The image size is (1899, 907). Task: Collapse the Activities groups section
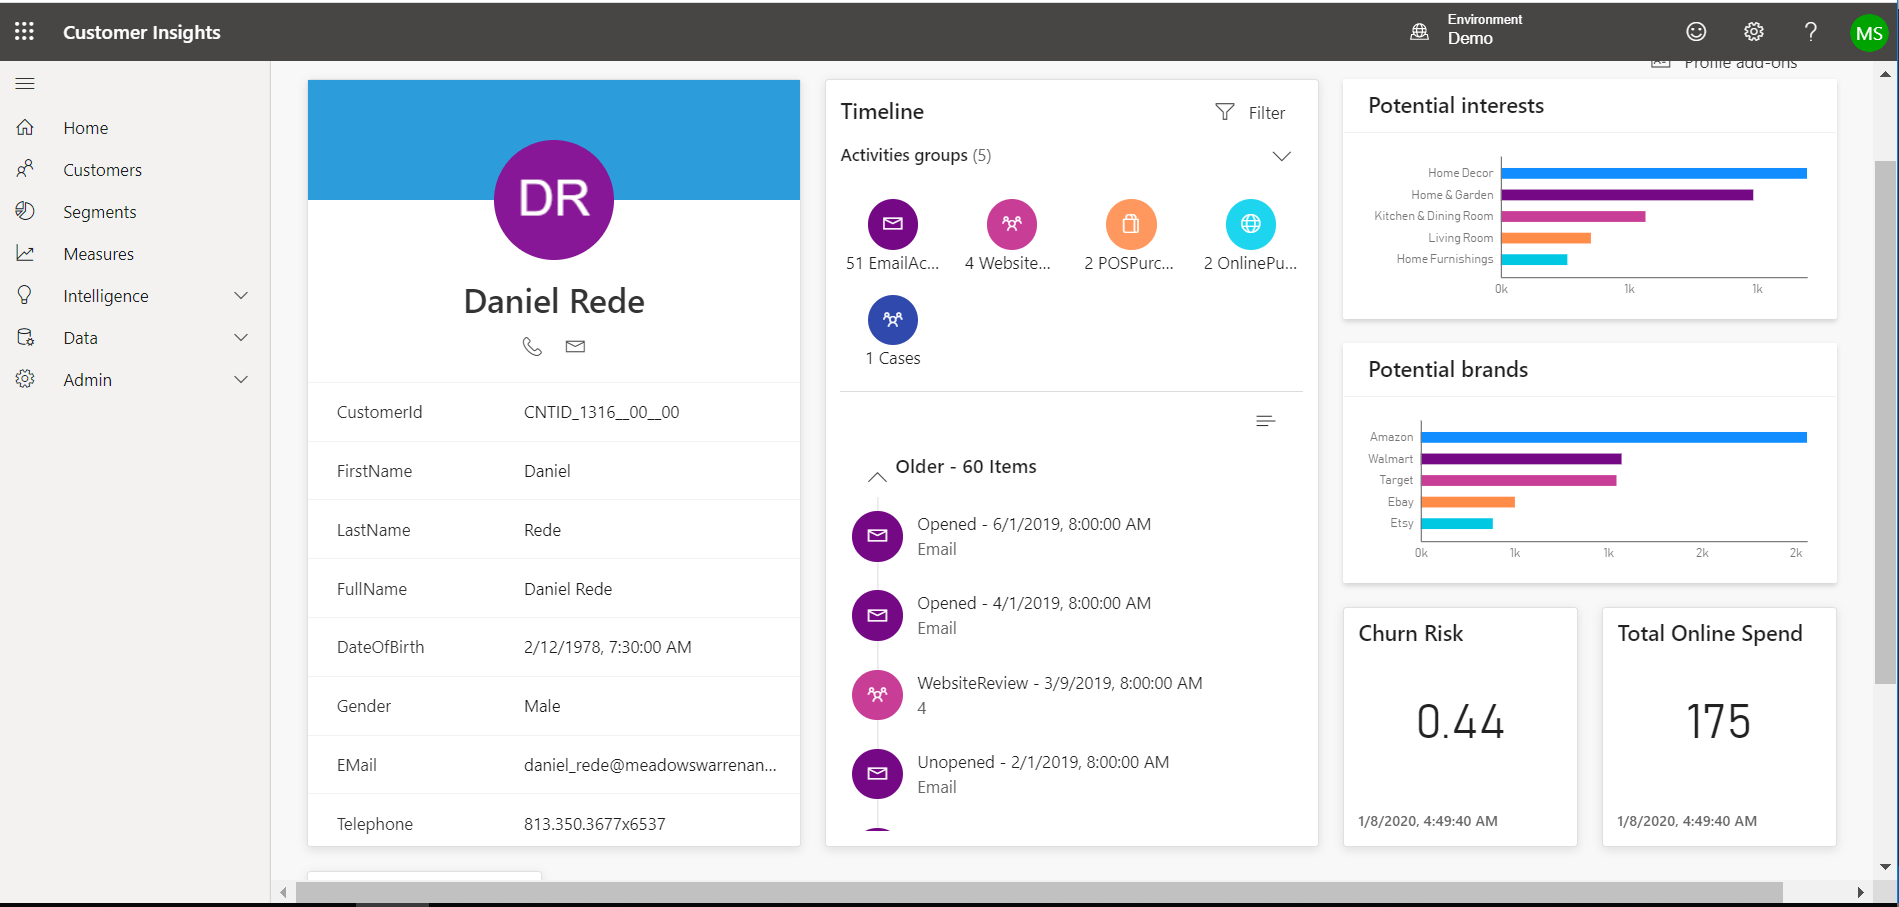click(x=1282, y=156)
